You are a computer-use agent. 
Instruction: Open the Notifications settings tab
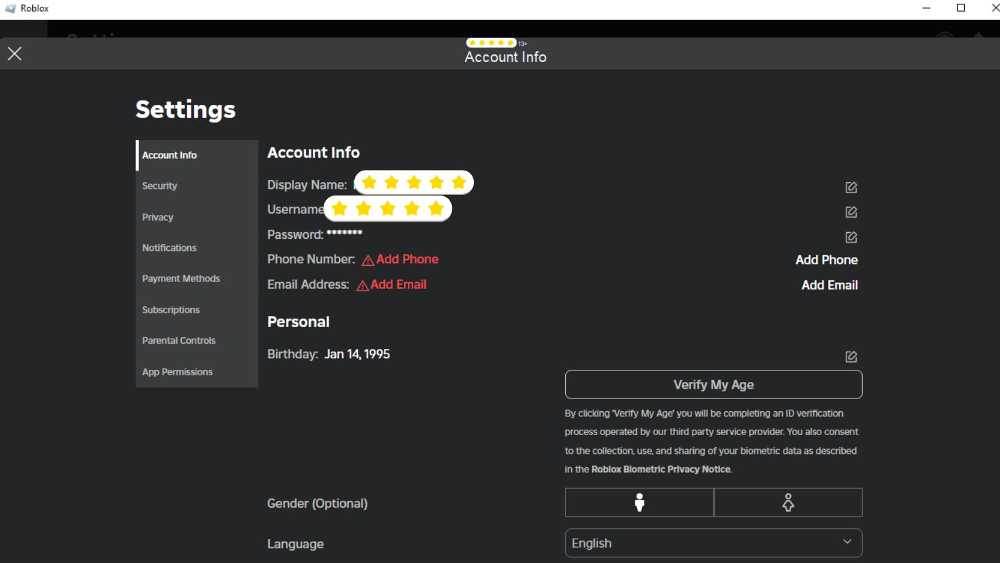click(196, 247)
